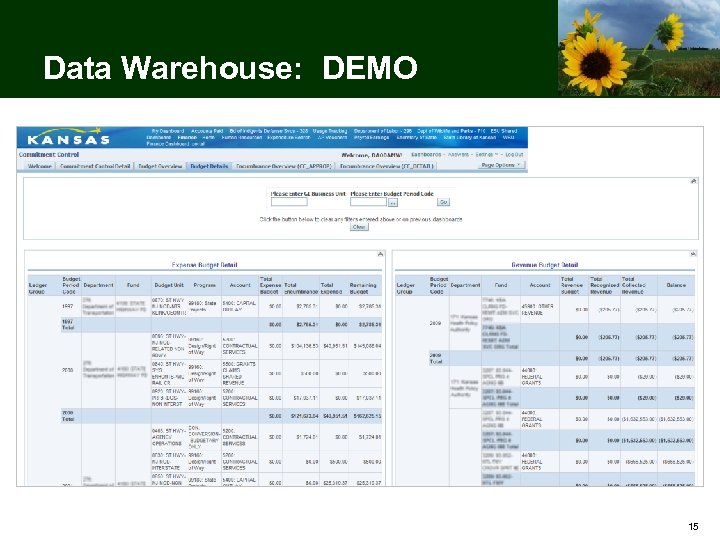This screenshot has height=540, width=720.
Task: Open the Page Options dropdown
Action: (x=501, y=165)
